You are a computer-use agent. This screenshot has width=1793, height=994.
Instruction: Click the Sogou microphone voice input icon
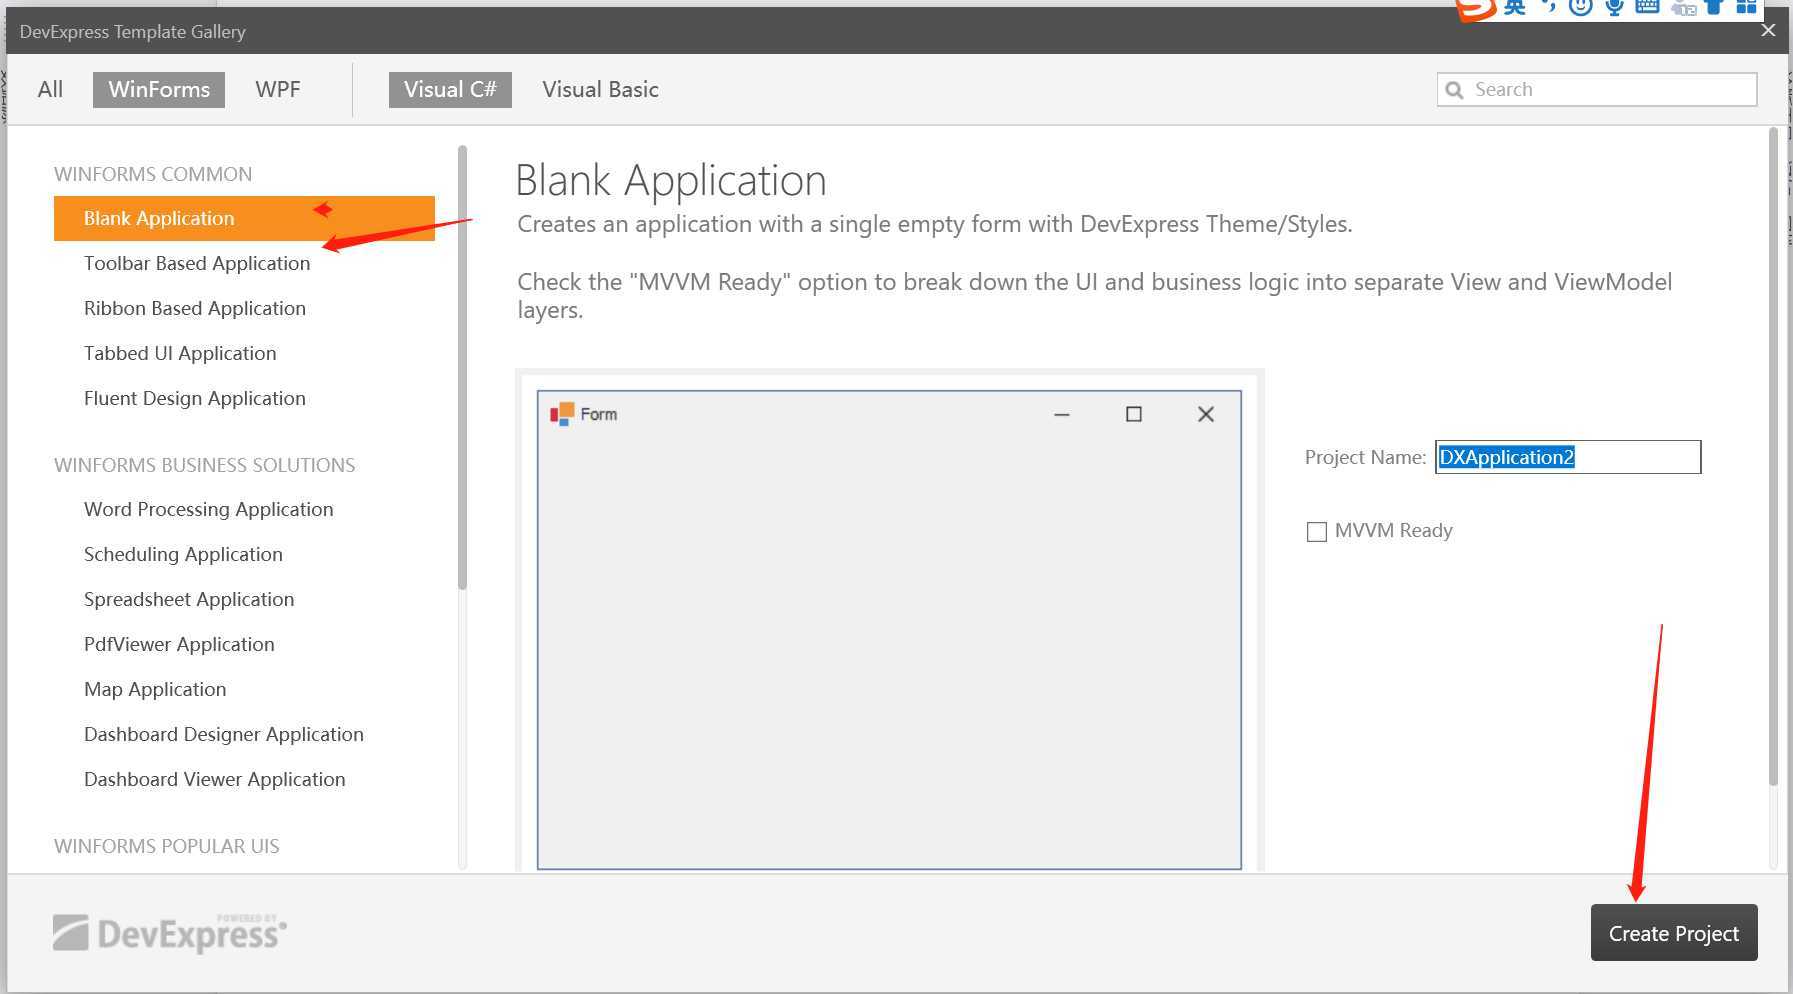[x=1614, y=7]
